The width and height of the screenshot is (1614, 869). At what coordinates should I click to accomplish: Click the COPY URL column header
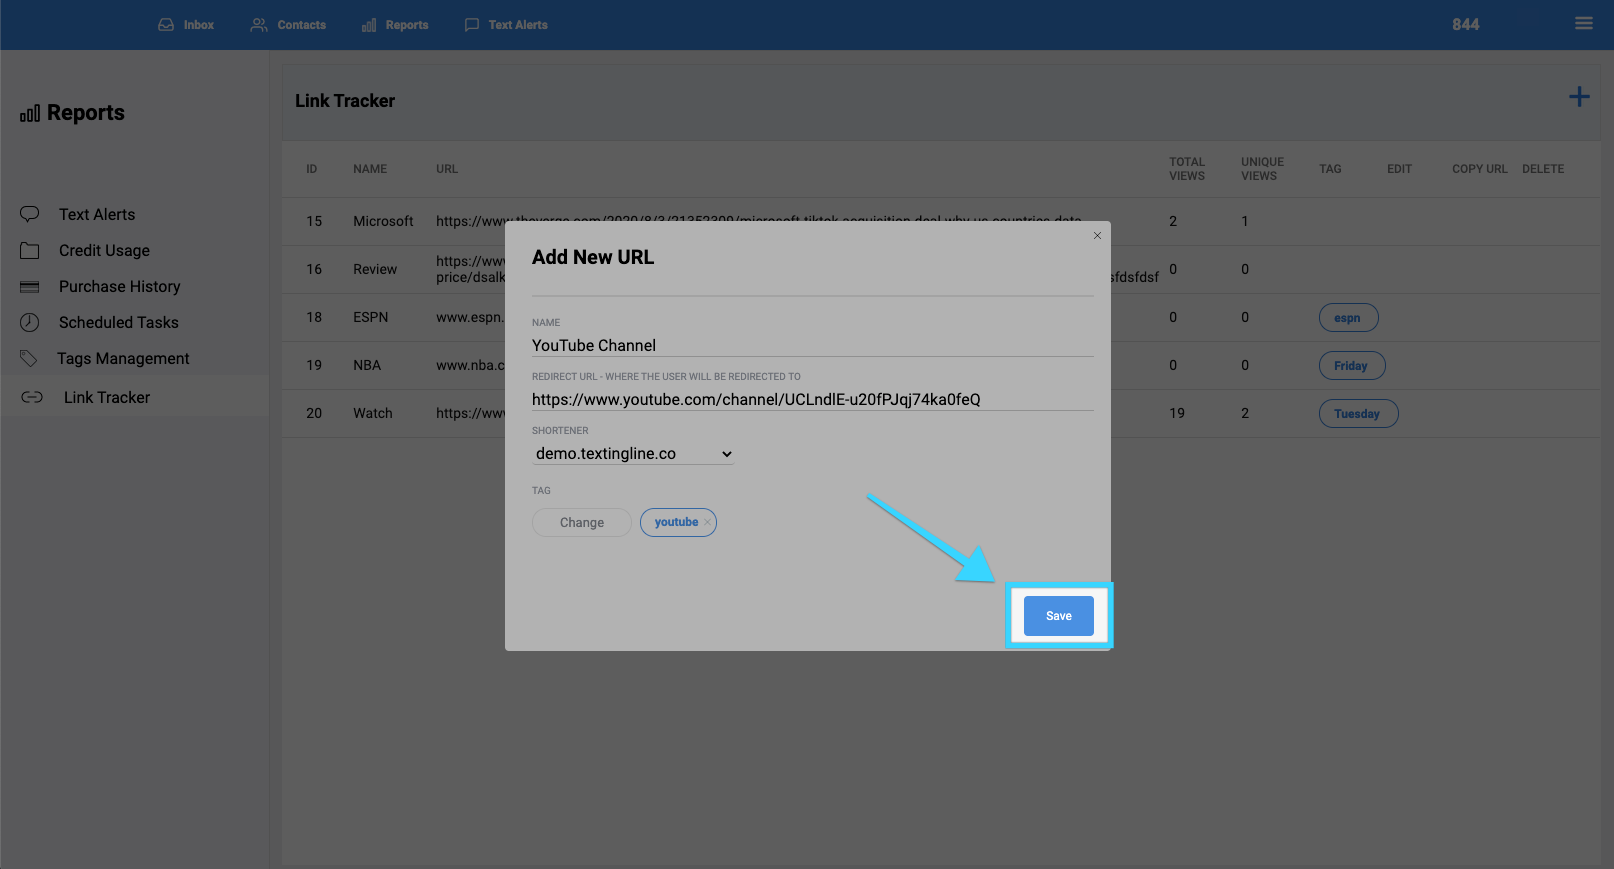[1480, 169]
